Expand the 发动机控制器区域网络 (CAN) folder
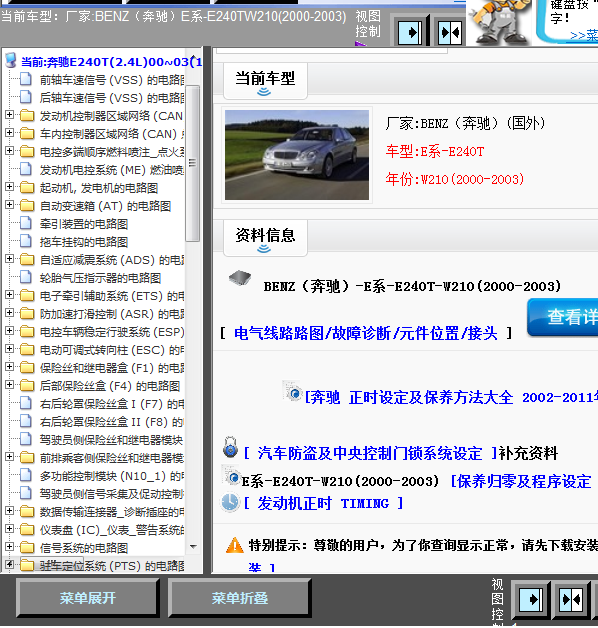Screen dimensions: 598x628 (x=9, y=115)
